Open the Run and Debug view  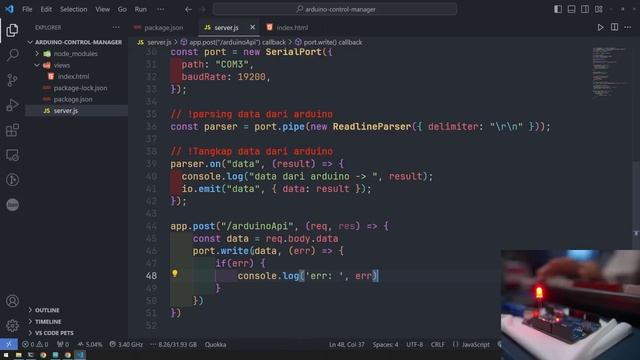pyautogui.click(x=12, y=105)
